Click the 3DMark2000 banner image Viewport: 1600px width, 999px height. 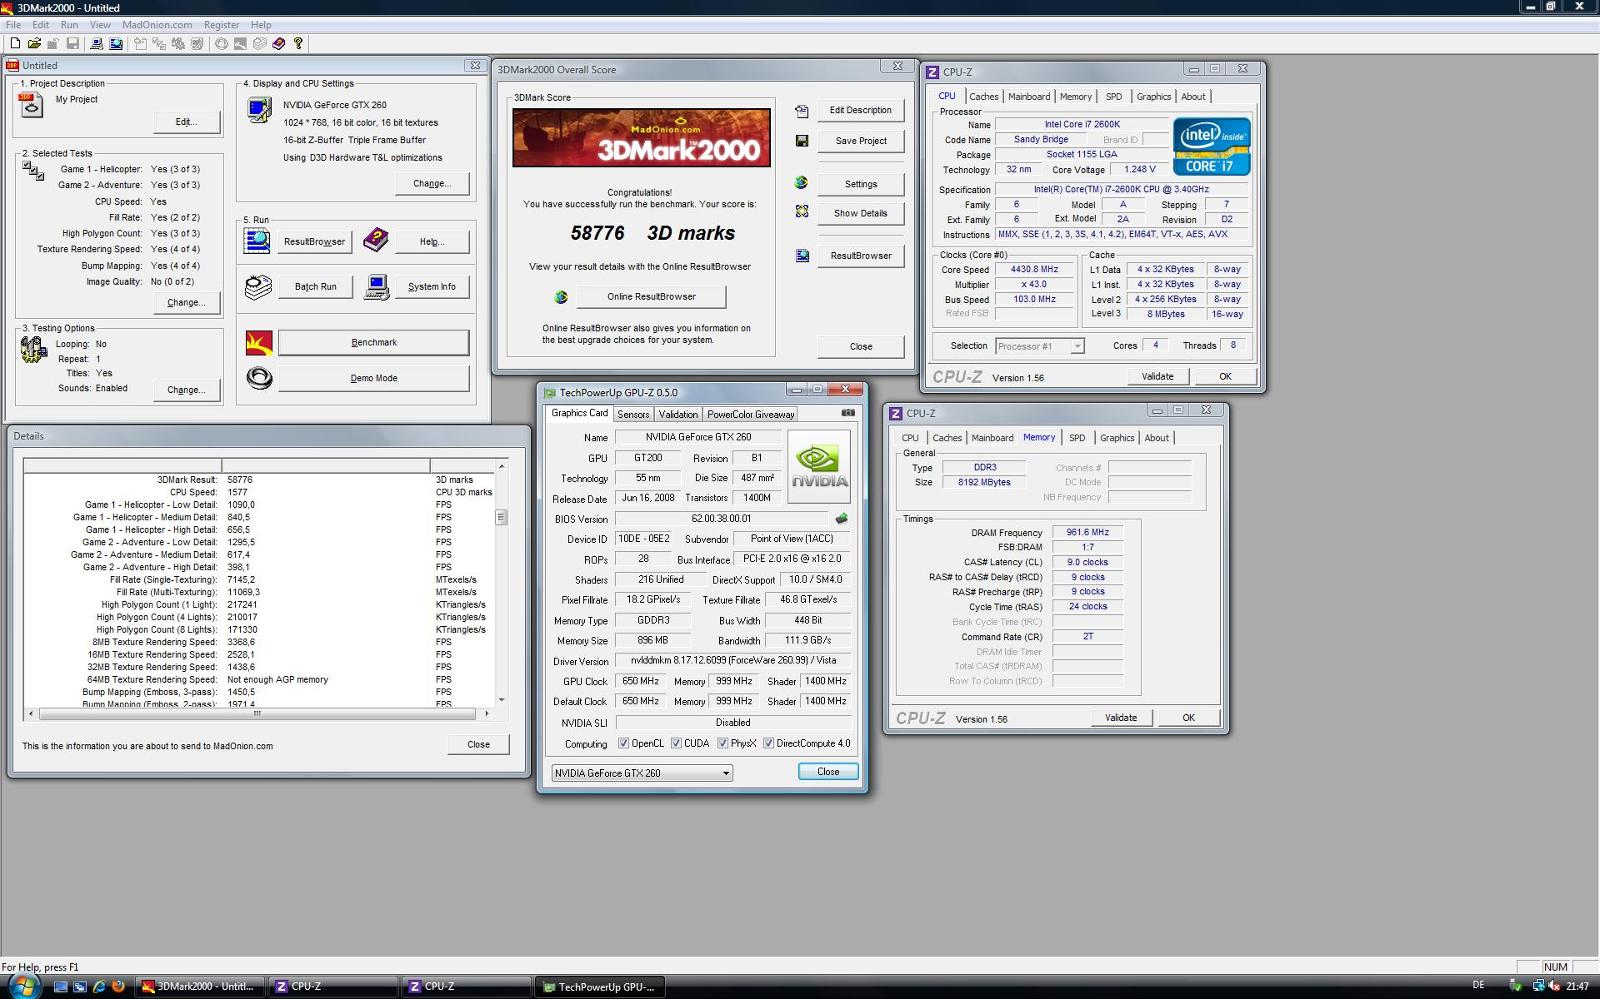[641, 137]
